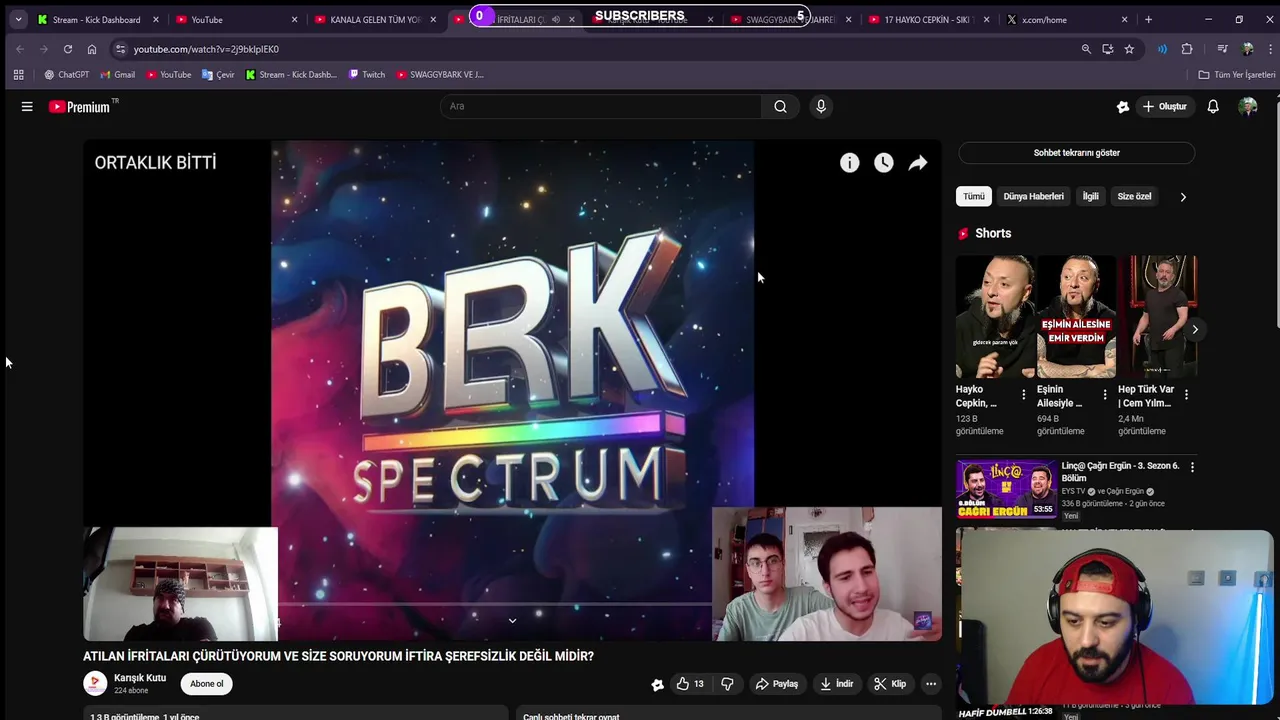Open the YouTube guide hamburger menu
The image size is (1280, 720).
27,107
